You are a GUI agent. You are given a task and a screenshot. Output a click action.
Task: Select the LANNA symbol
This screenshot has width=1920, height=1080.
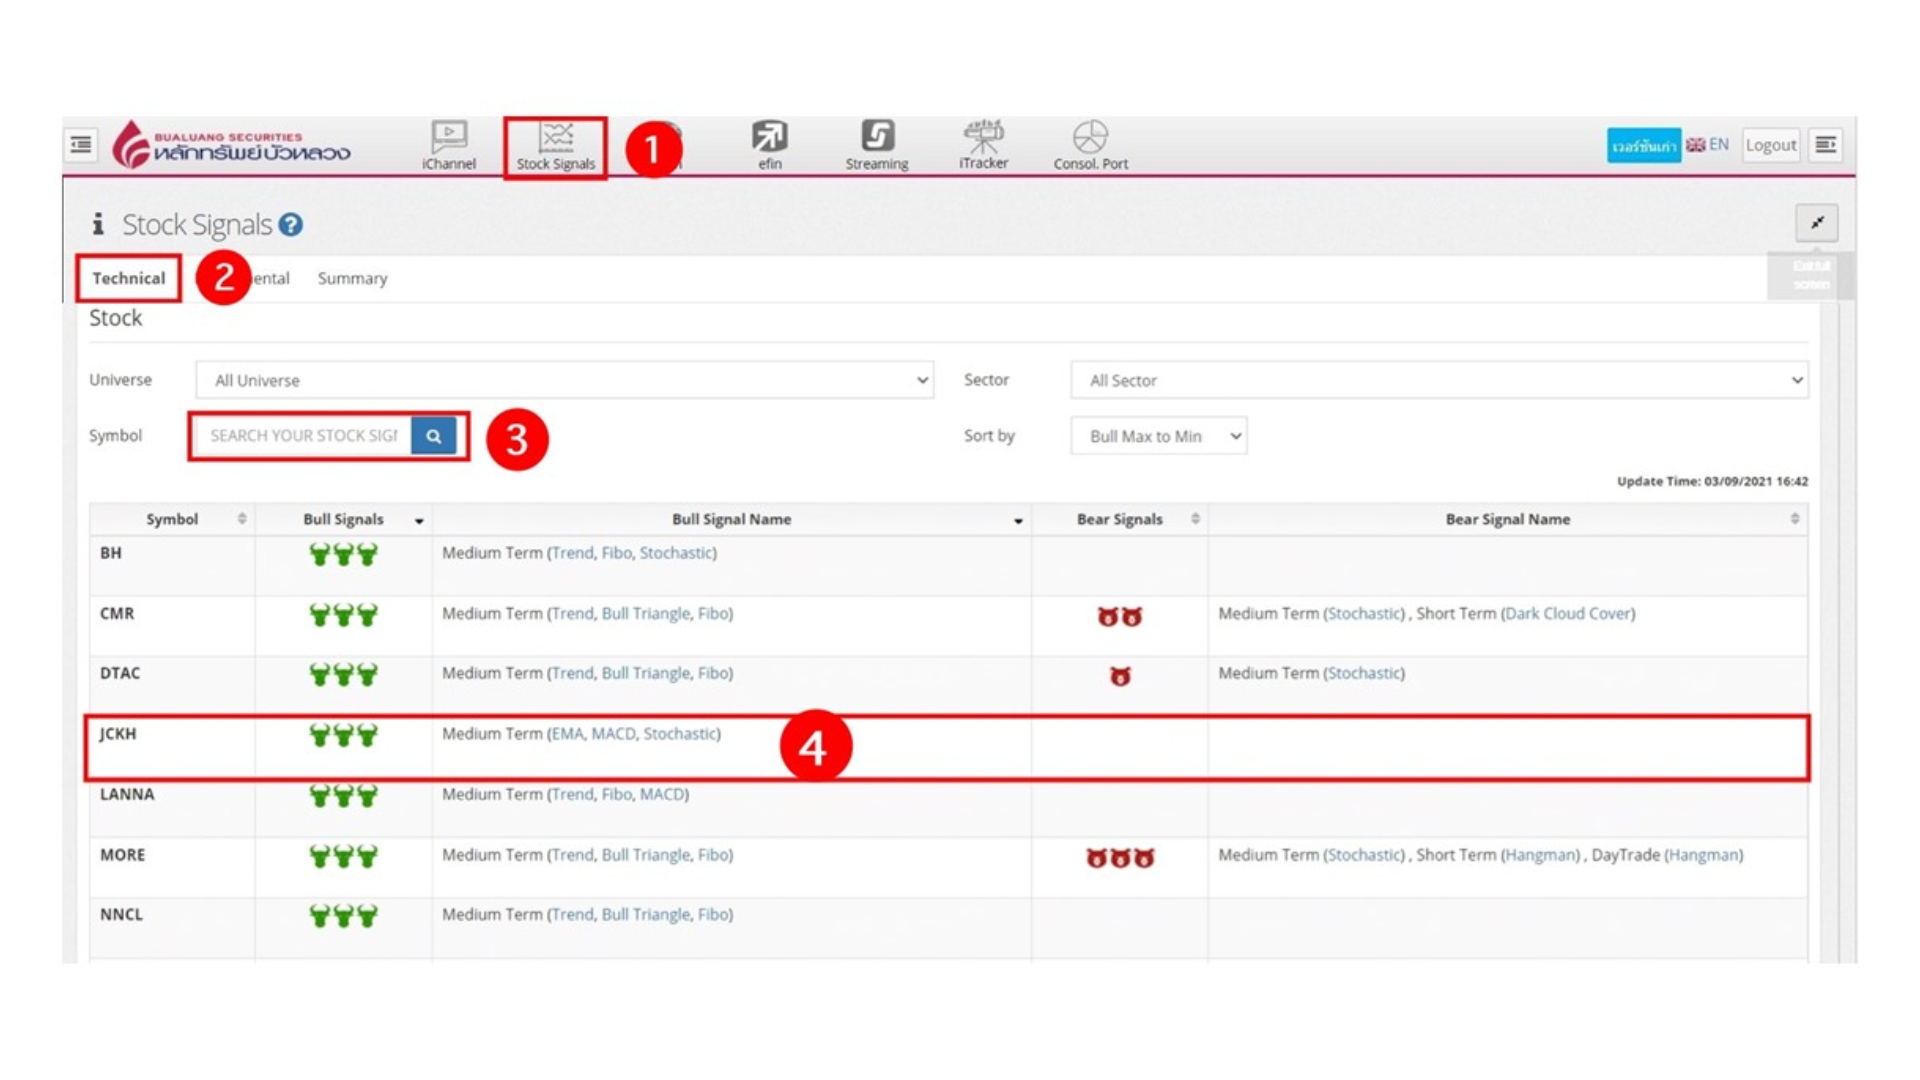[127, 794]
